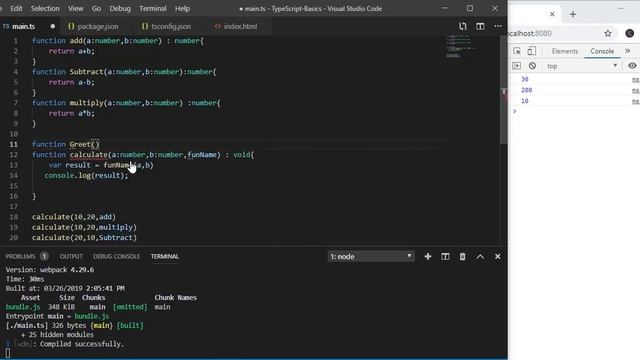
Task: Open the Edit menu
Action: pyautogui.click(x=16, y=8)
